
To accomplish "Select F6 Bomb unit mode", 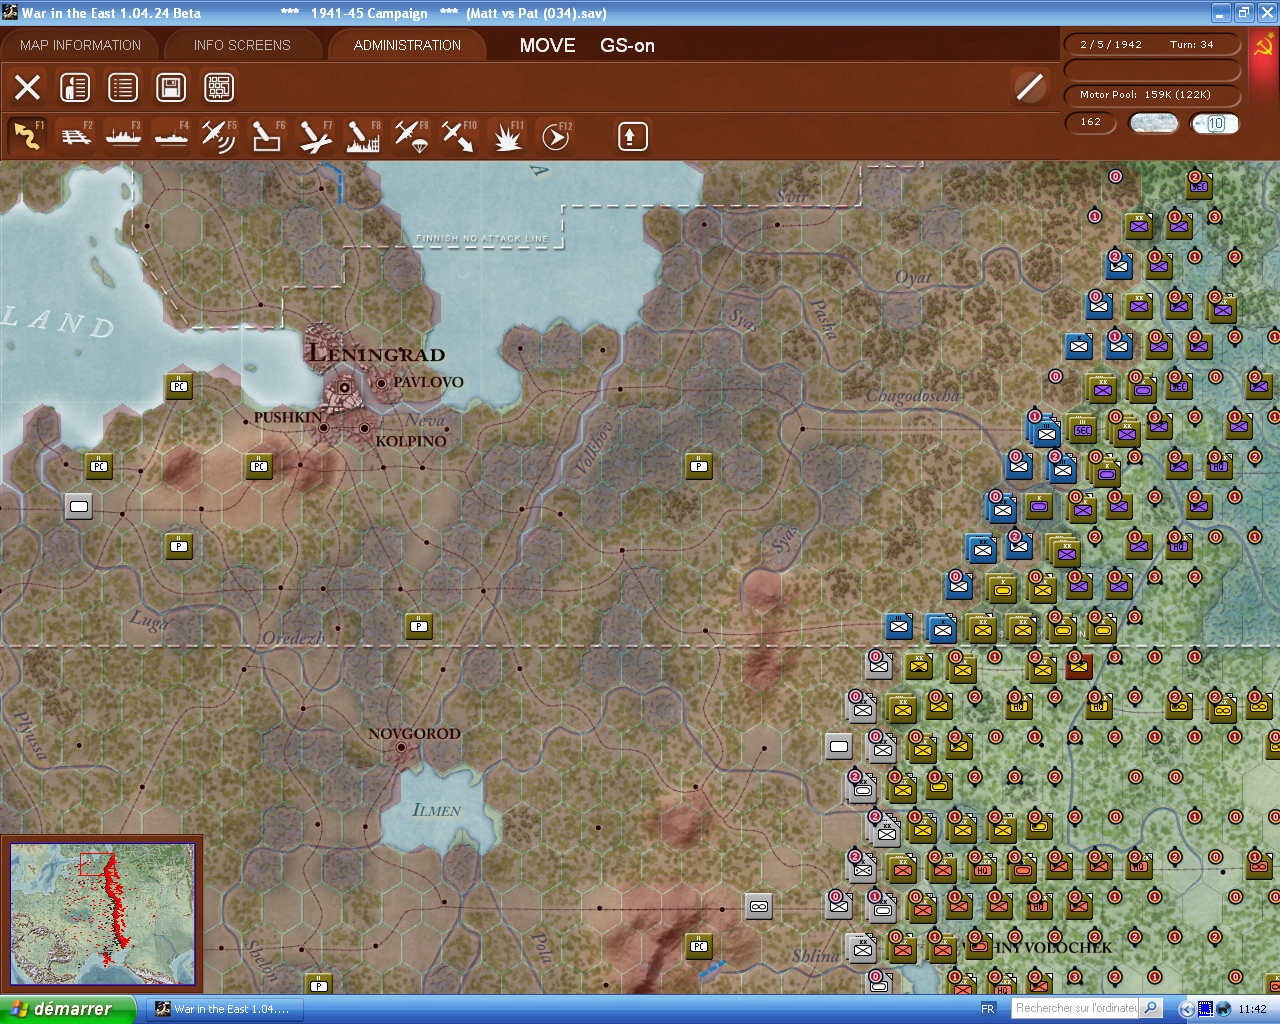I will point(267,136).
